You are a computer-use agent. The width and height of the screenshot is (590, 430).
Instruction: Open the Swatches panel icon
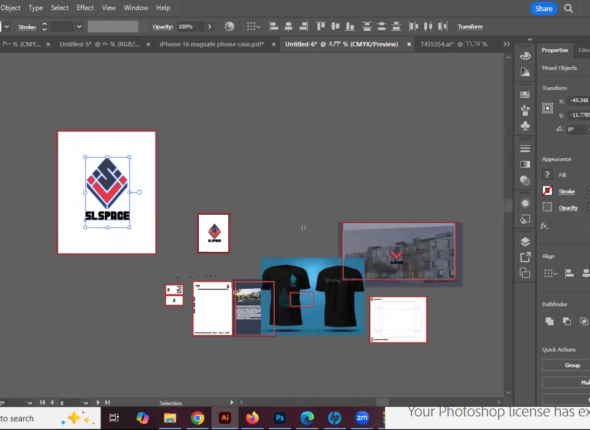point(525,94)
